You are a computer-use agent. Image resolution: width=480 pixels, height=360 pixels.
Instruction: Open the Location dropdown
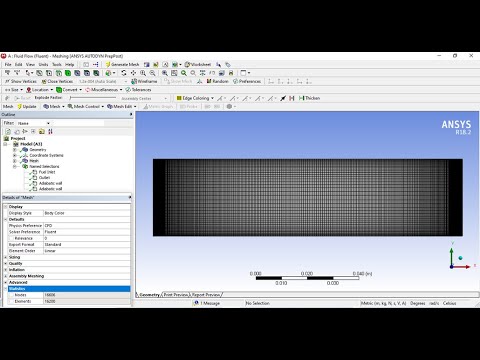(40, 90)
